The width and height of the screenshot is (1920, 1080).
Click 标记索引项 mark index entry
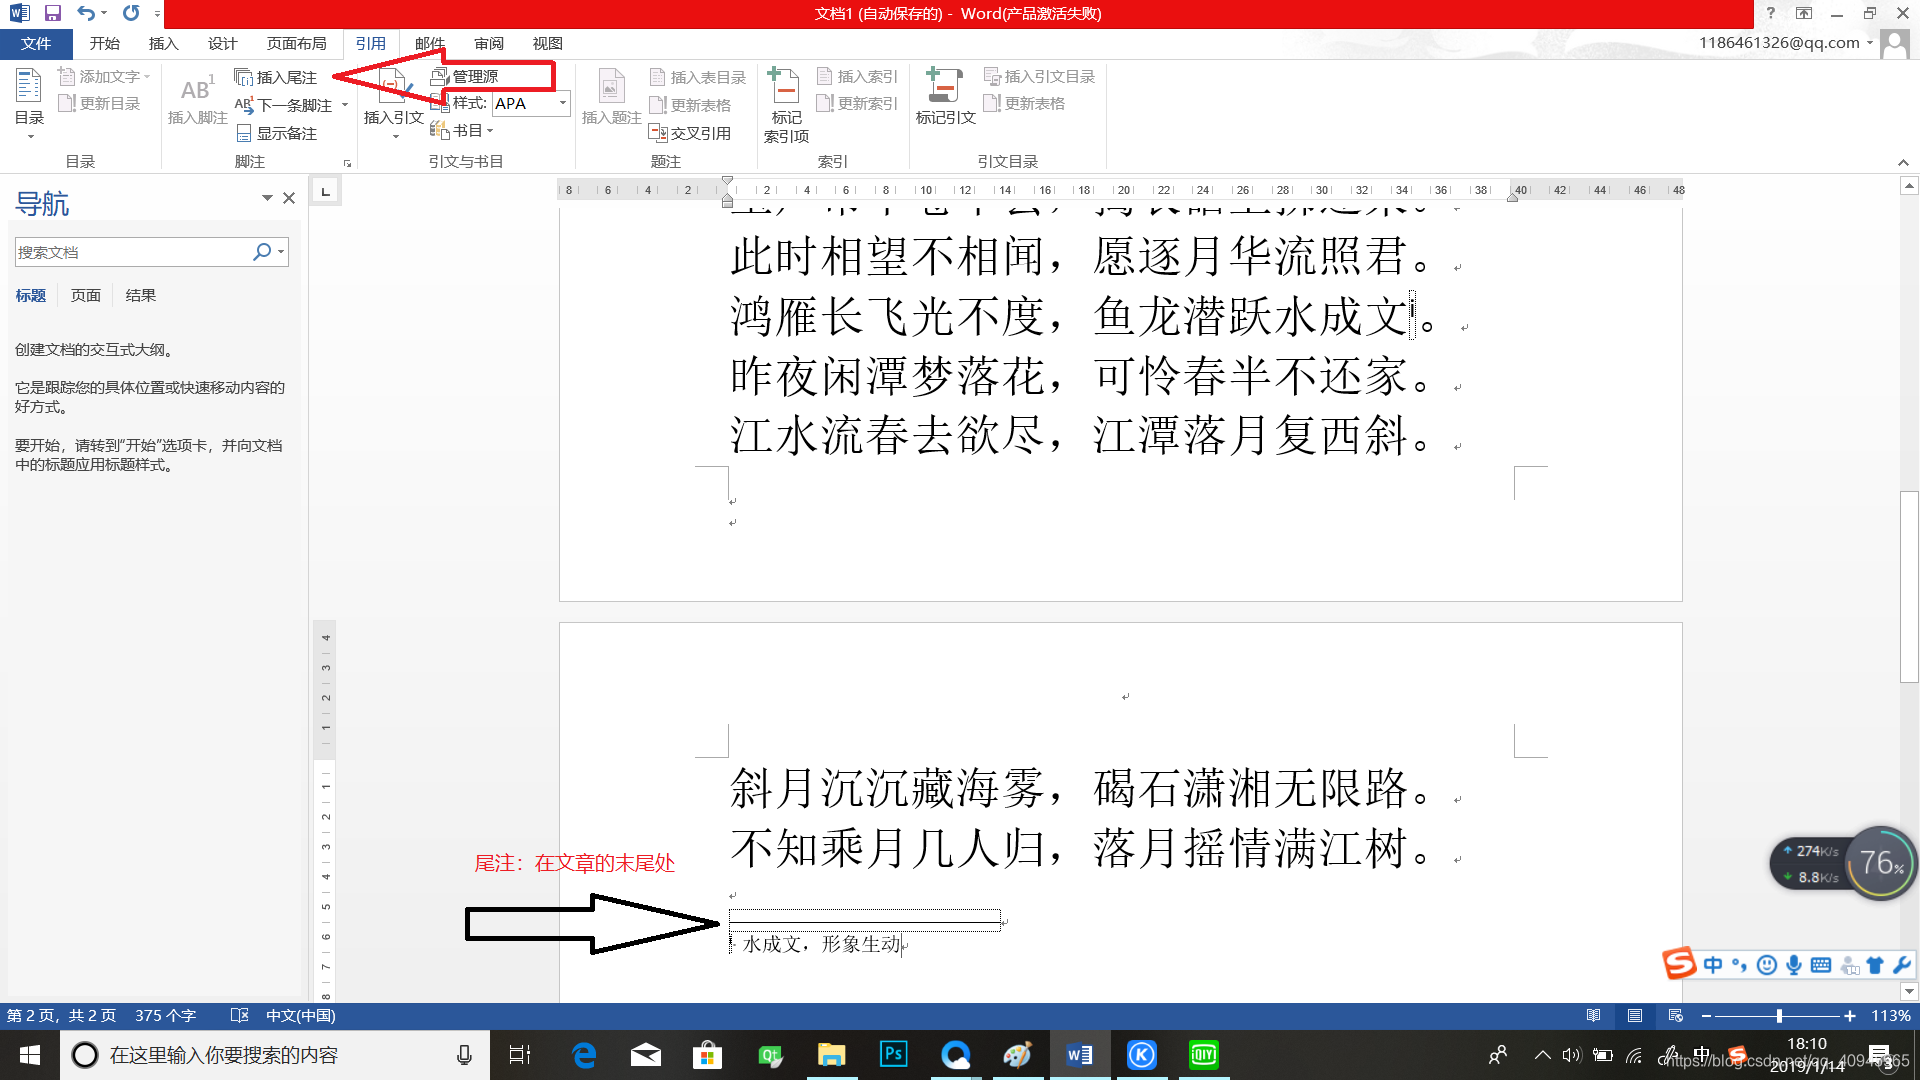pos(786,106)
